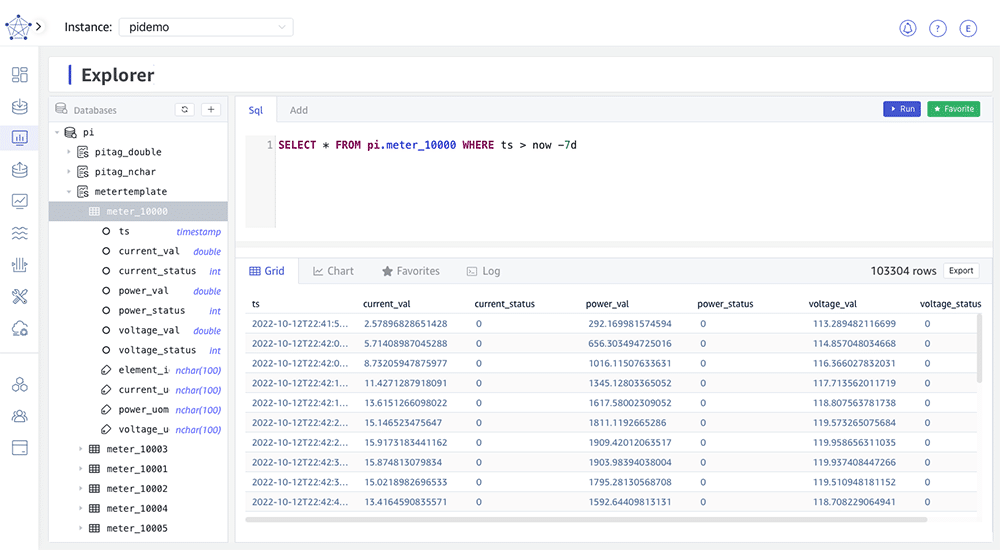Open the users group icon in sidebar

(20, 416)
